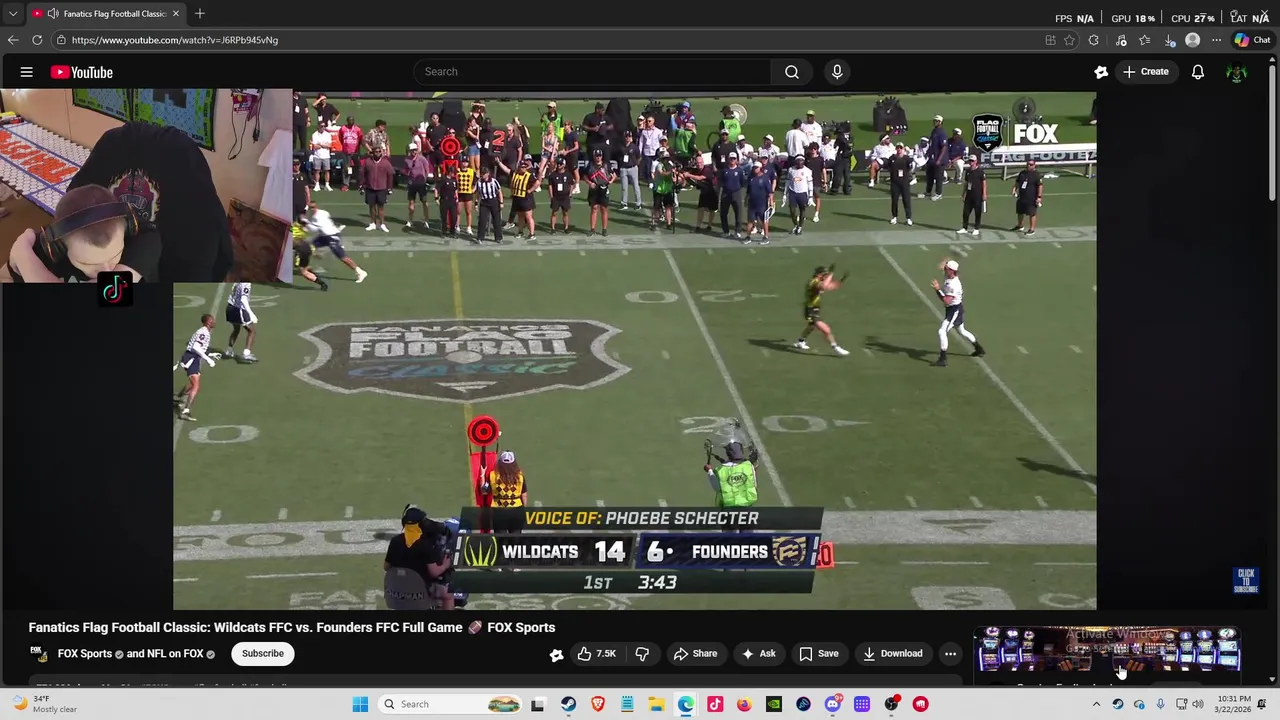This screenshot has height=720, width=1280.
Task: Save the video to a playlist
Action: click(x=819, y=654)
